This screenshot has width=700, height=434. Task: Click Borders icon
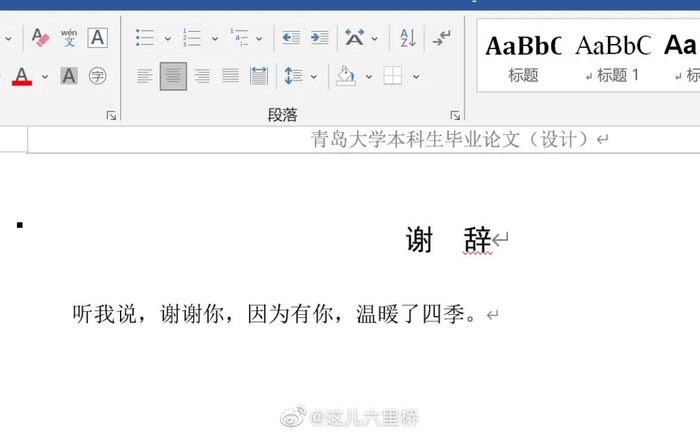point(393,76)
